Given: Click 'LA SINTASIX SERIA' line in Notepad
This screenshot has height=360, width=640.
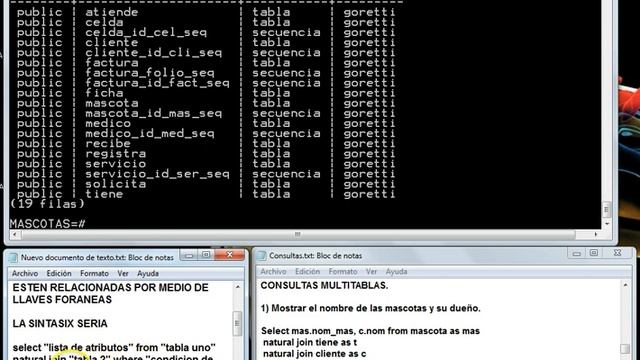Looking at the screenshot, I should pos(60,324).
